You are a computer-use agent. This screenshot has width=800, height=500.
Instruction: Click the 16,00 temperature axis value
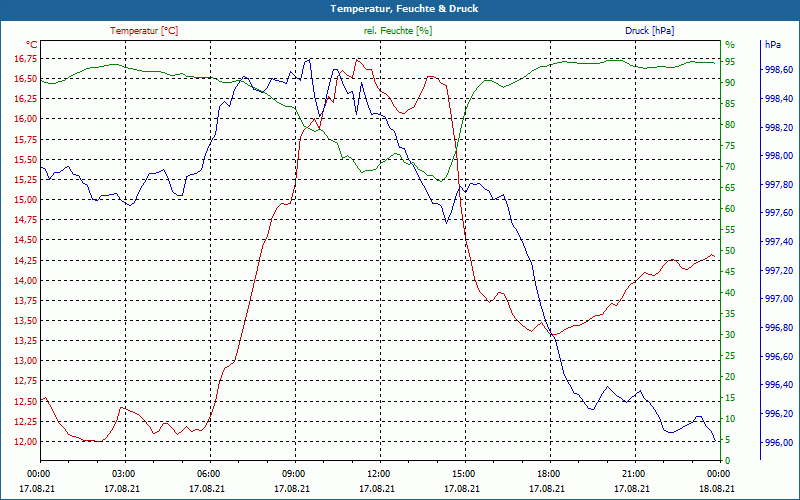[x=26, y=119]
